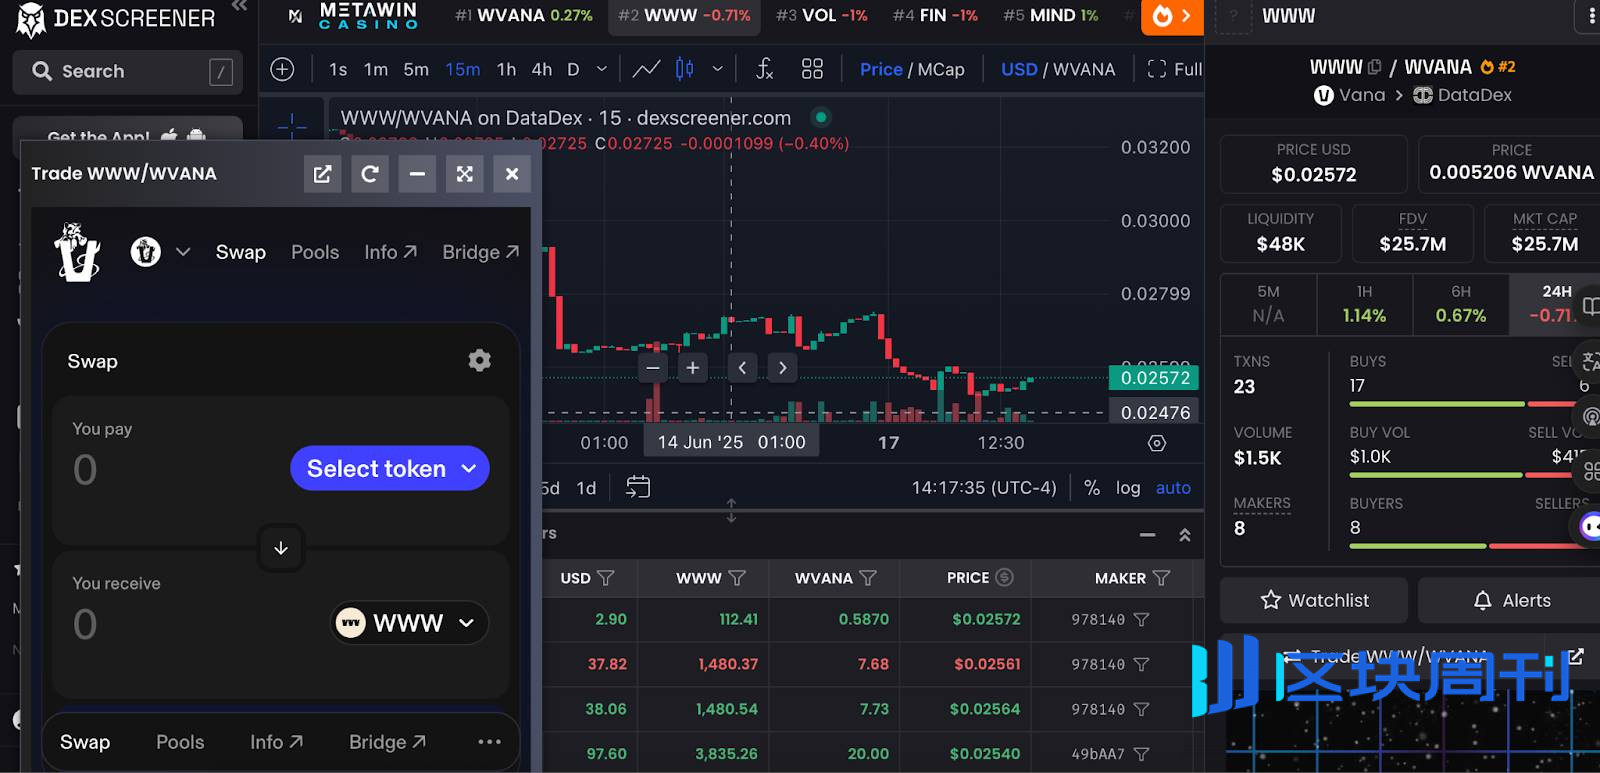1600x773 pixels.
Task: Set chart interval to 5m
Action: pyautogui.click(x=416, y=69)
